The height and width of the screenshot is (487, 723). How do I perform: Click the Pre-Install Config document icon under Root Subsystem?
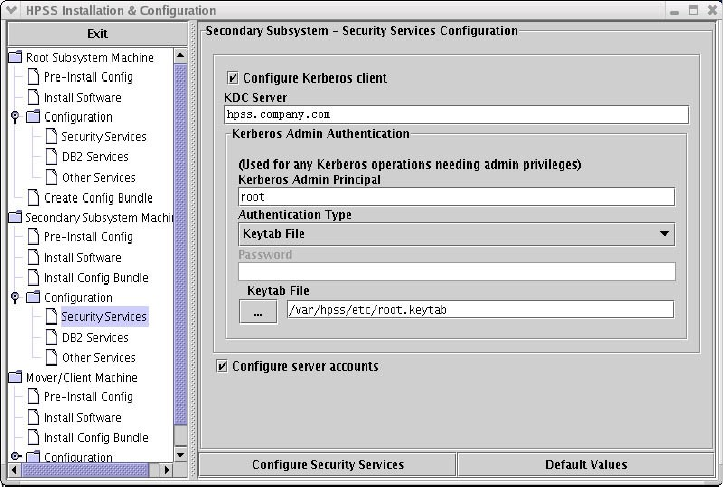coord(33,77)
